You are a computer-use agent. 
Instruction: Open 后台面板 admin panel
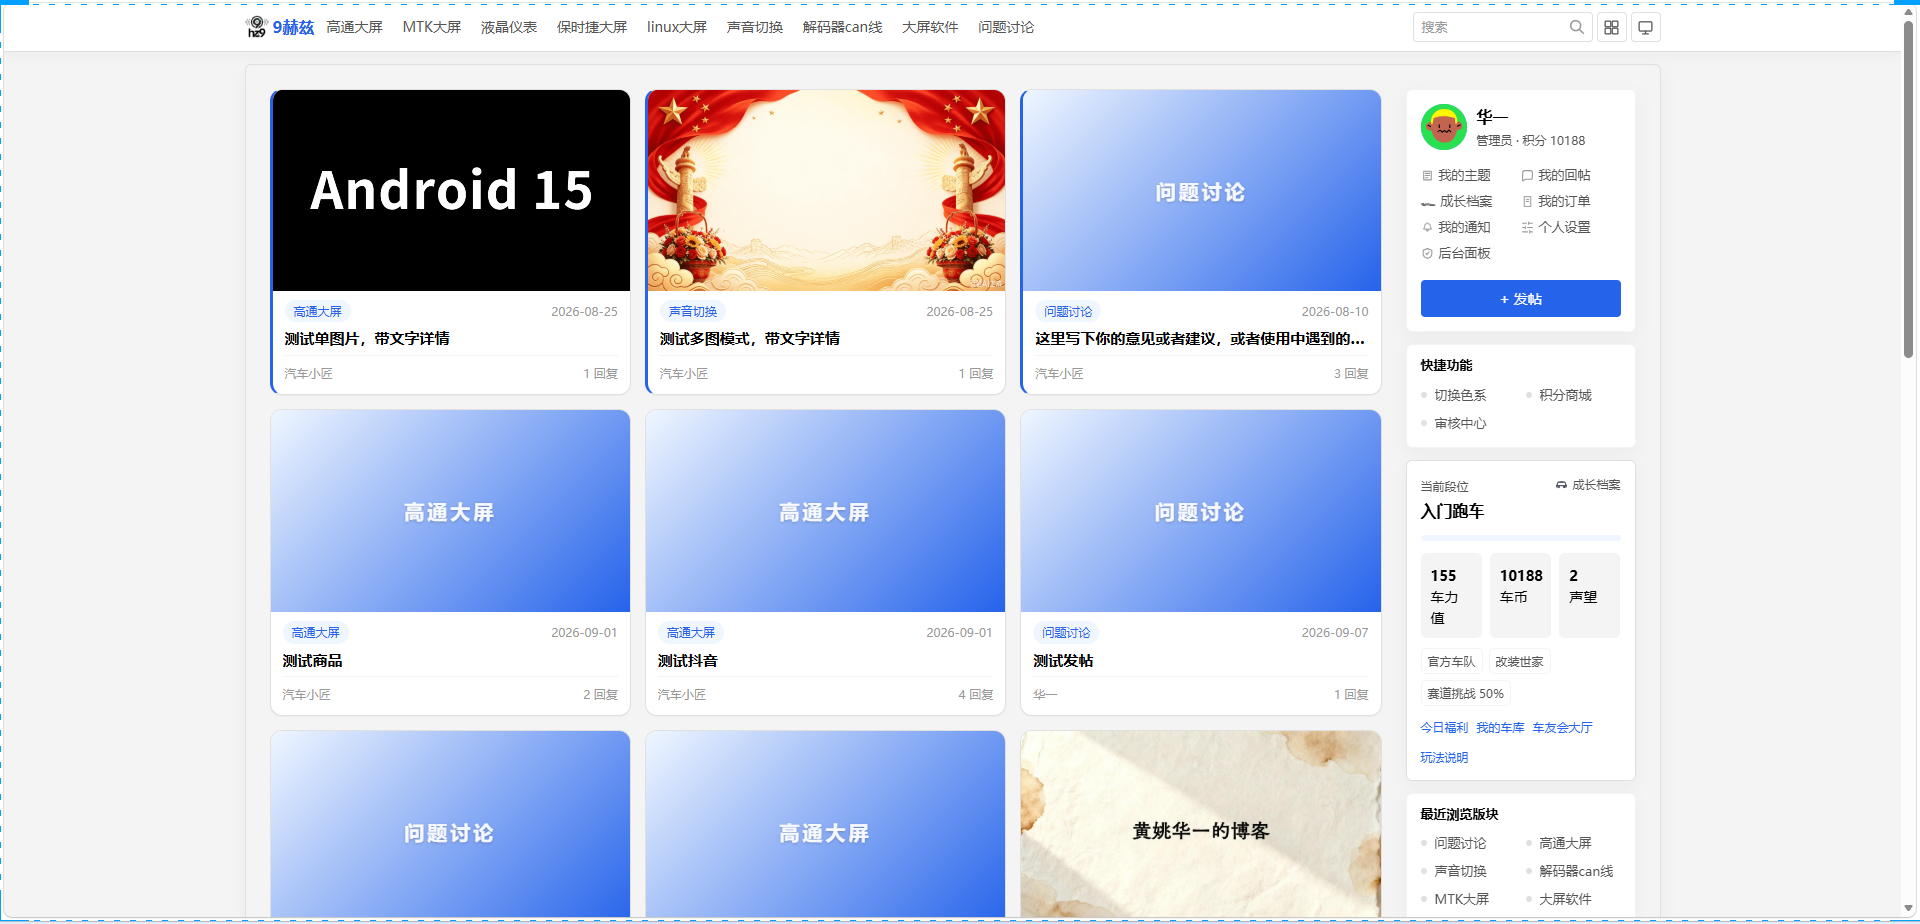[1456, 253]
